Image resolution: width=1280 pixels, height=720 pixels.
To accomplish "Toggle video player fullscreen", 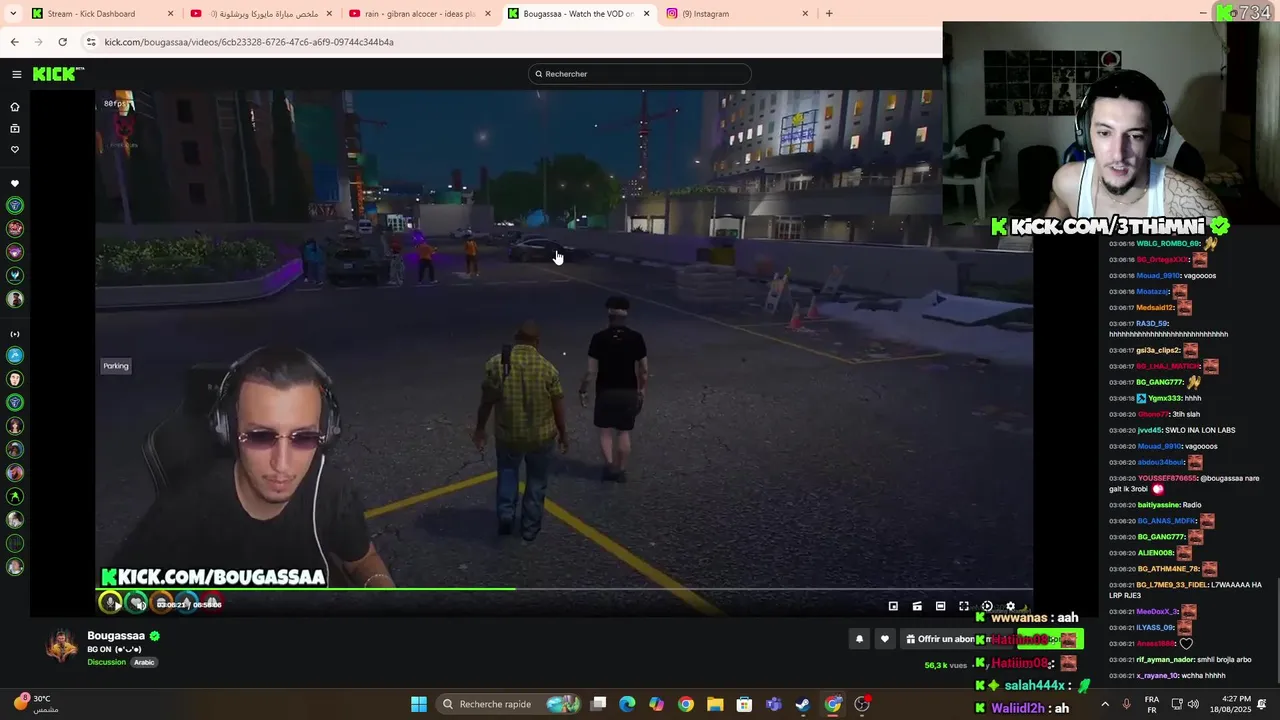I will [964, 606].
